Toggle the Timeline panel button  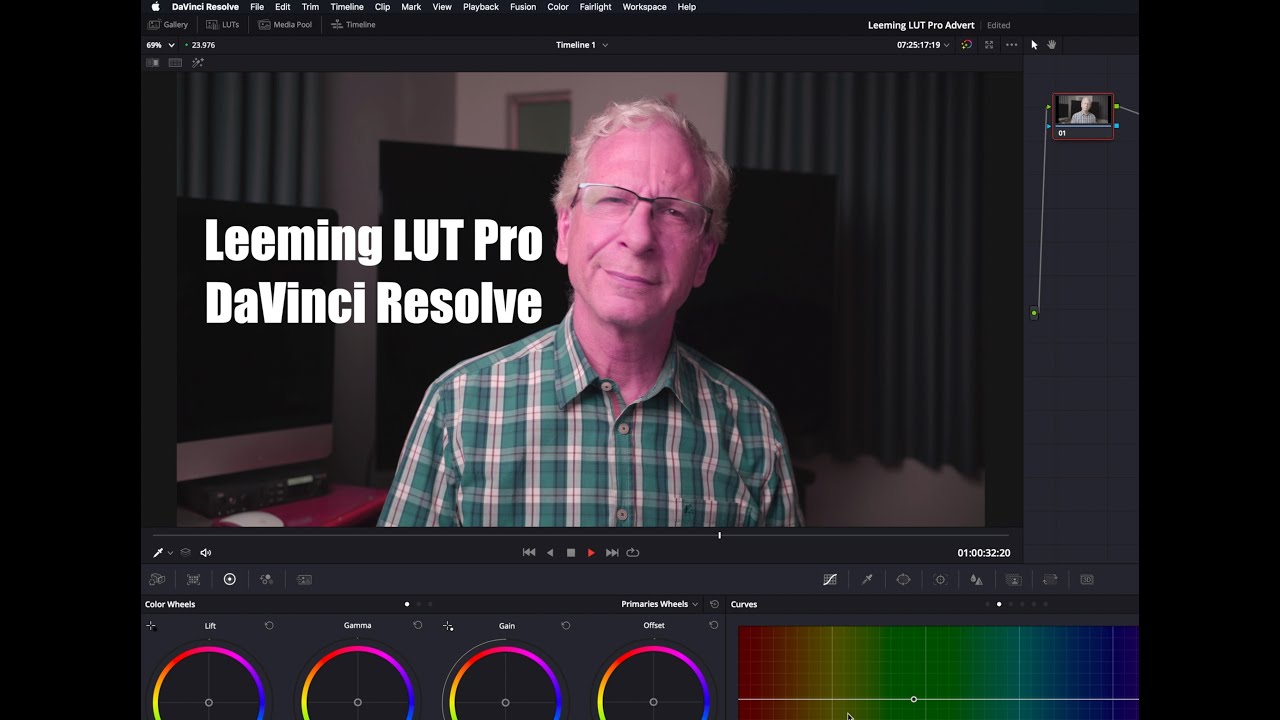click(353, 24)
